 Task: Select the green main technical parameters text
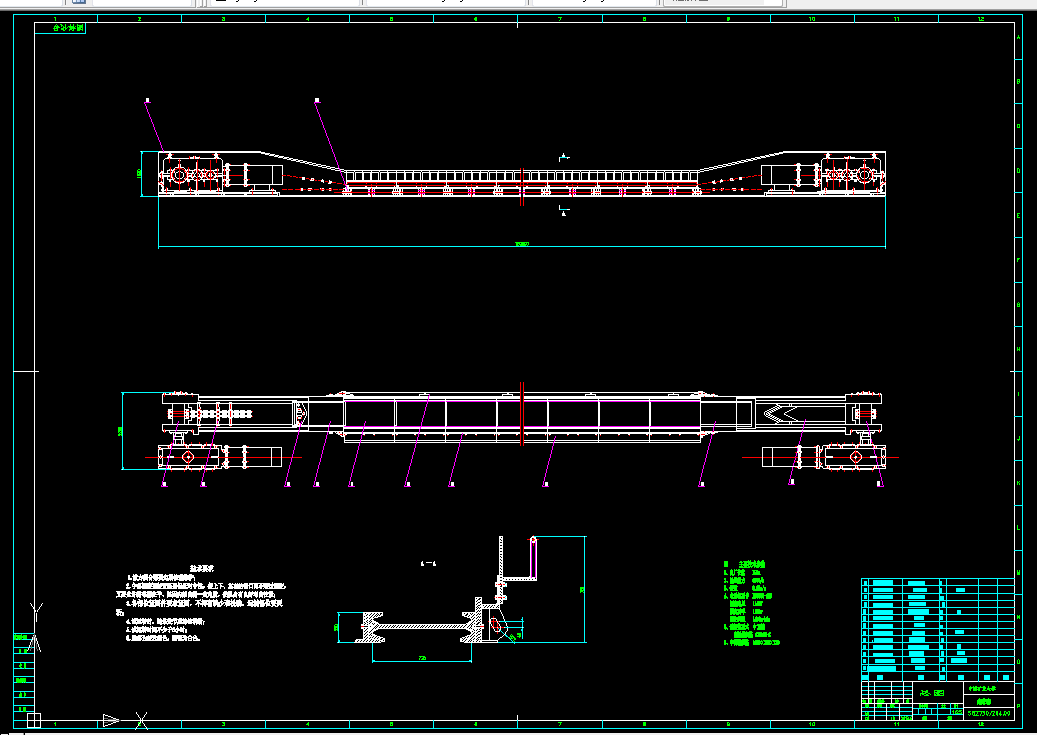[752, 603]
